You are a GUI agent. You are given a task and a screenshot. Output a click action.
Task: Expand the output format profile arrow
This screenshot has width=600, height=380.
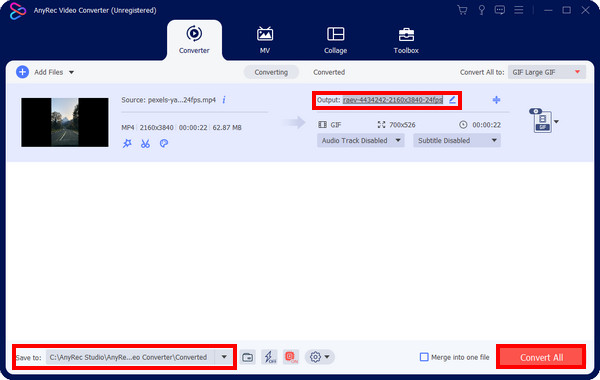557,122
